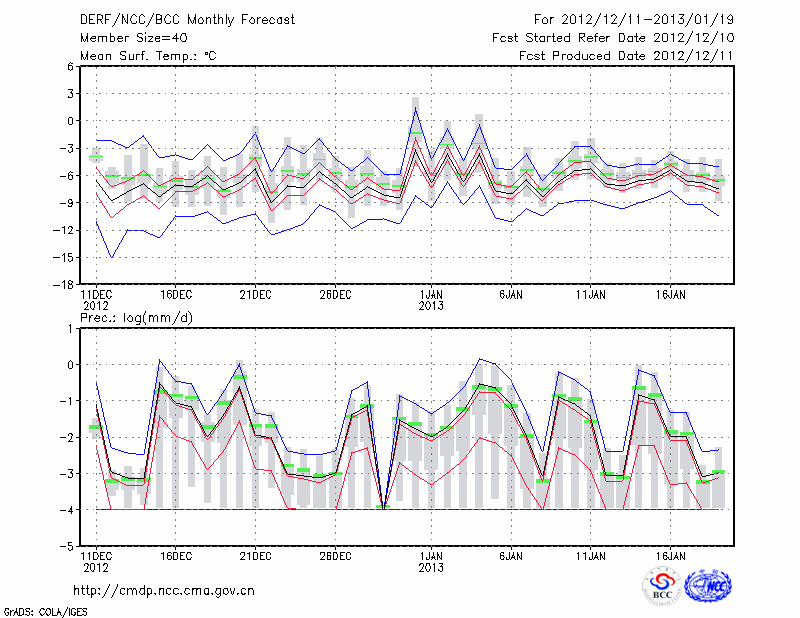Click 1JAN 2013 label under temperature chart
Screen dimensions: 800x618
point(431,300)
